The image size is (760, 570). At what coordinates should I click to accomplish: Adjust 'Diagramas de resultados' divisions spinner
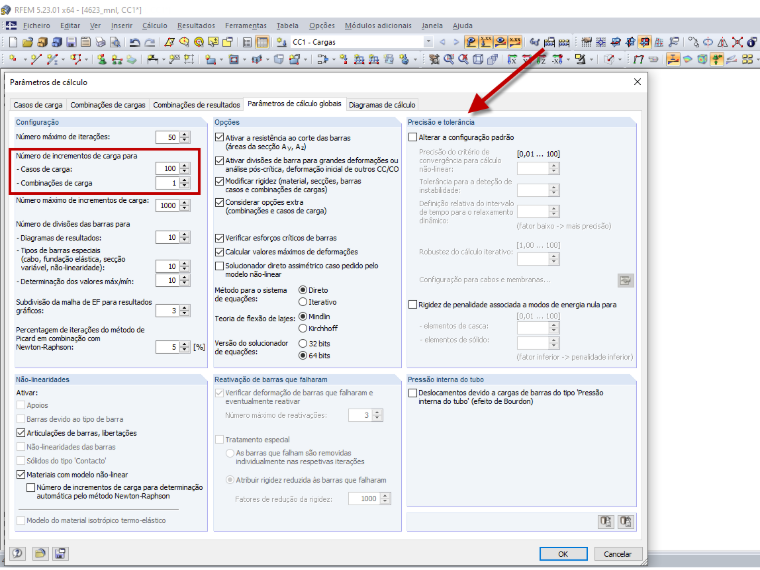(185, 238)
